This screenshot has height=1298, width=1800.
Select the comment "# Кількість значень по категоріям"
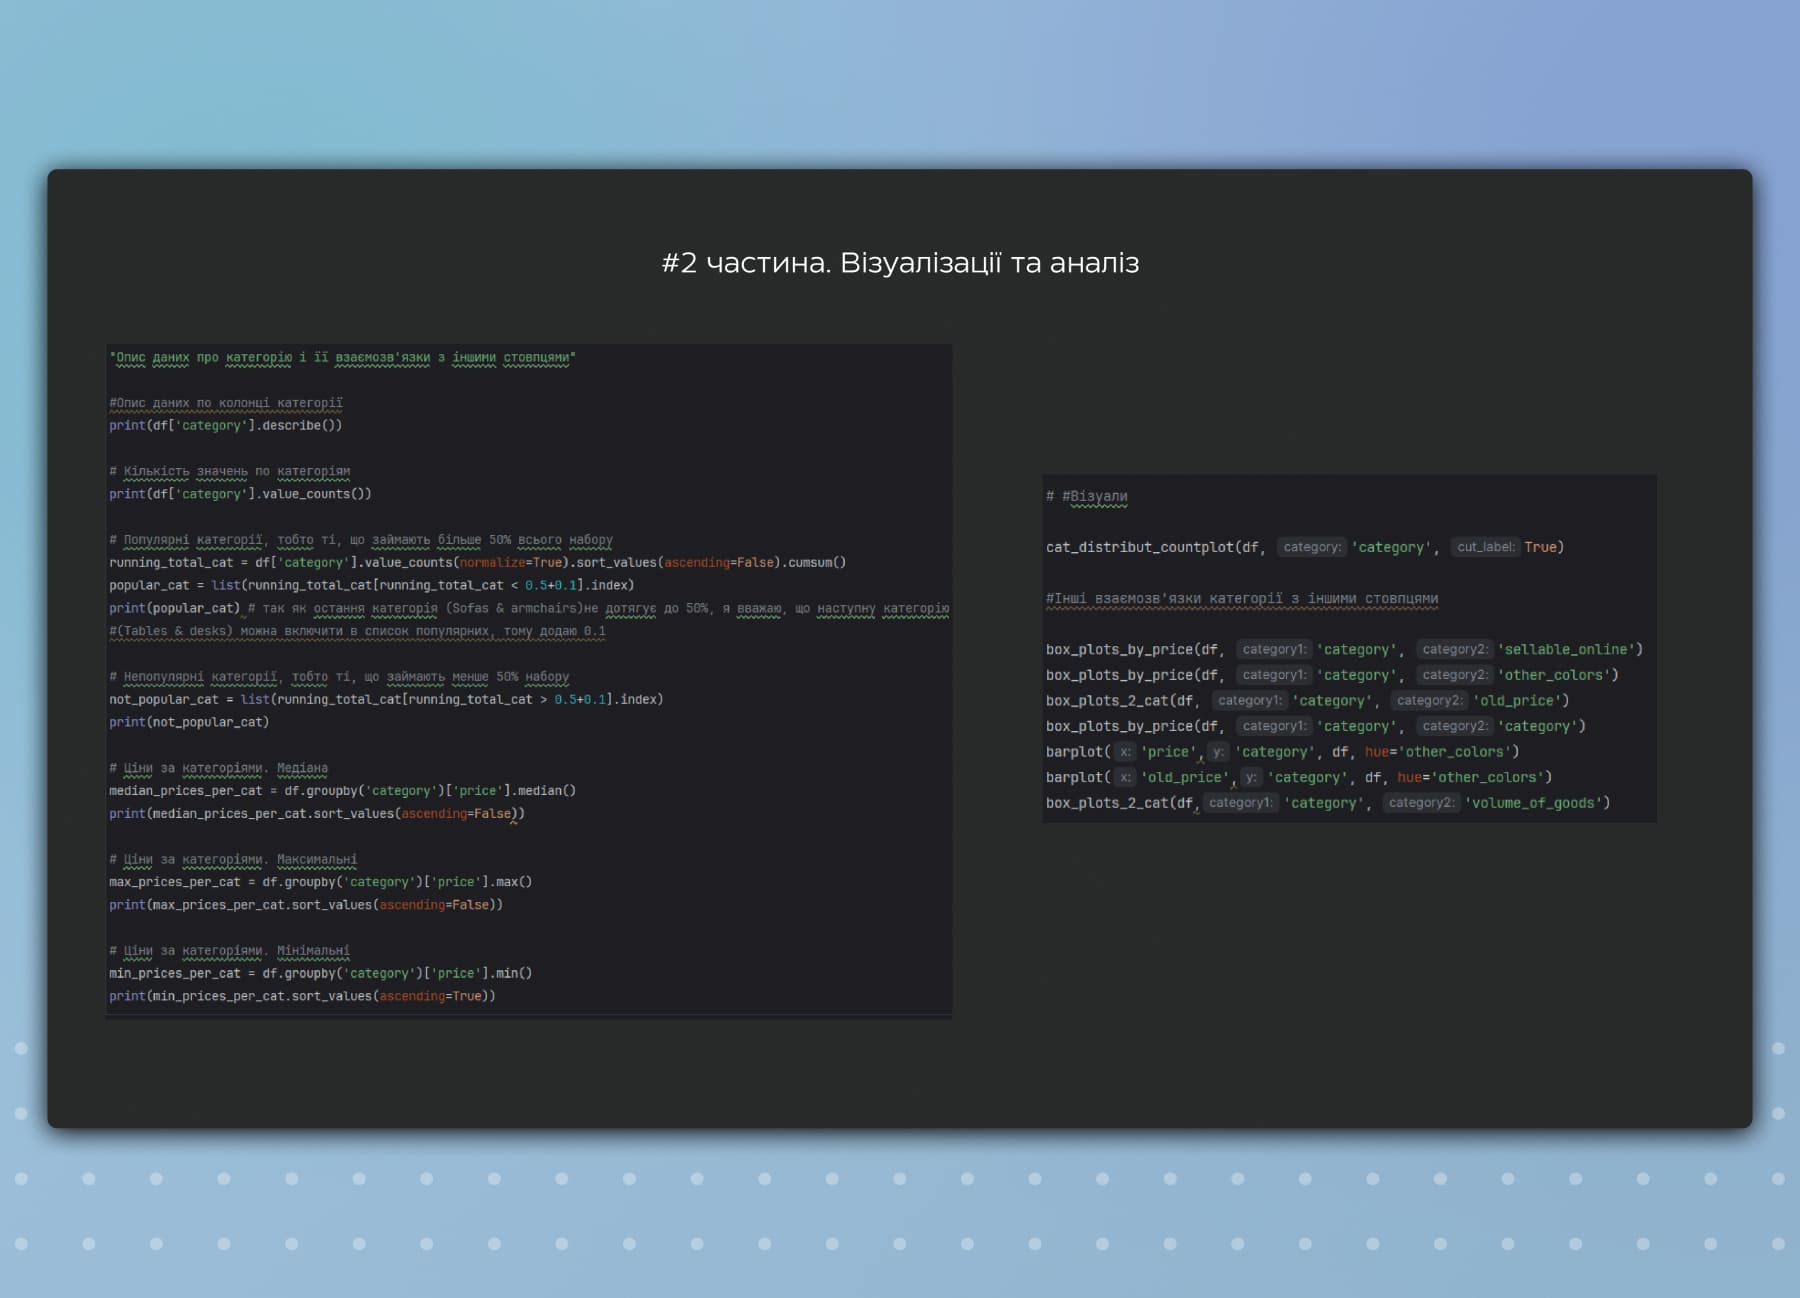click(230, 471)
